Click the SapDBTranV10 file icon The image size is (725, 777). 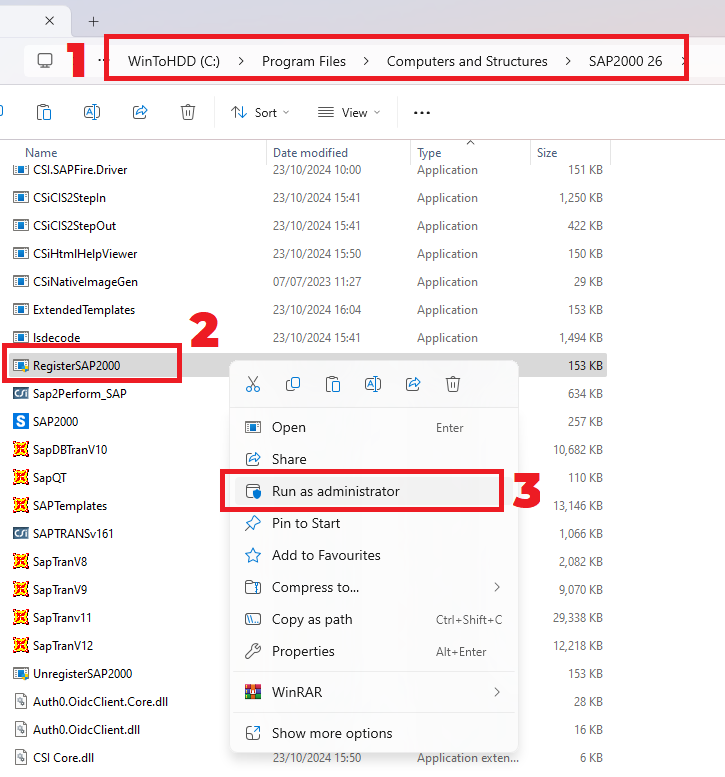pyautogui.click(x=20, y=449)
